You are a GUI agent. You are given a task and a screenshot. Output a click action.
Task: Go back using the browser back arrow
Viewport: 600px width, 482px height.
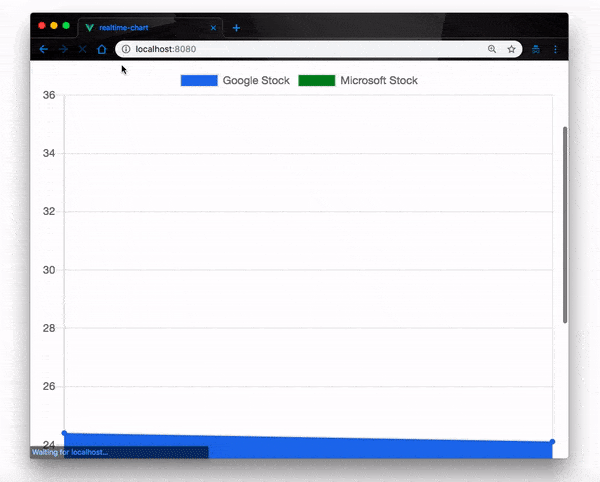pyautogui.click(x=44, y=49)
